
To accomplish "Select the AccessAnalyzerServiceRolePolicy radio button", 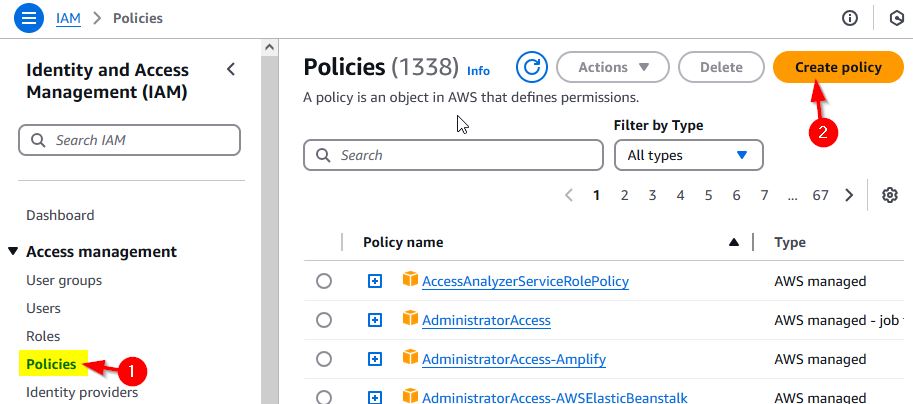I will (x=324, y=281).
